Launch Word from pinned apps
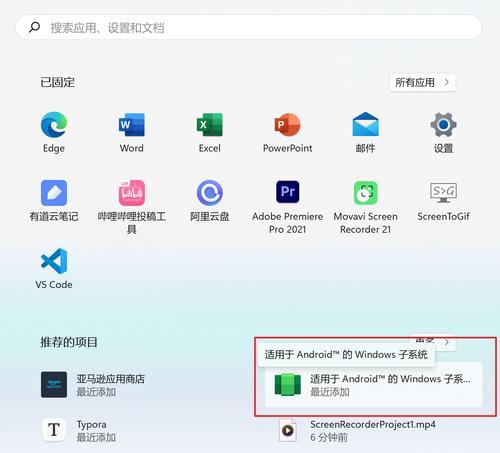This screenshot has width=500, height=453. click(x=132, y=125)
